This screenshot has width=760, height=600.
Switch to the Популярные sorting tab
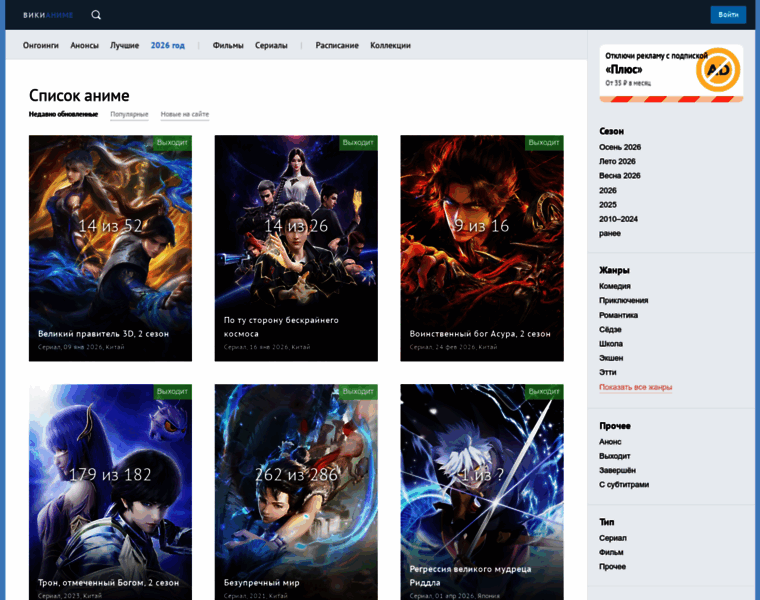click(x=129, y=114)
